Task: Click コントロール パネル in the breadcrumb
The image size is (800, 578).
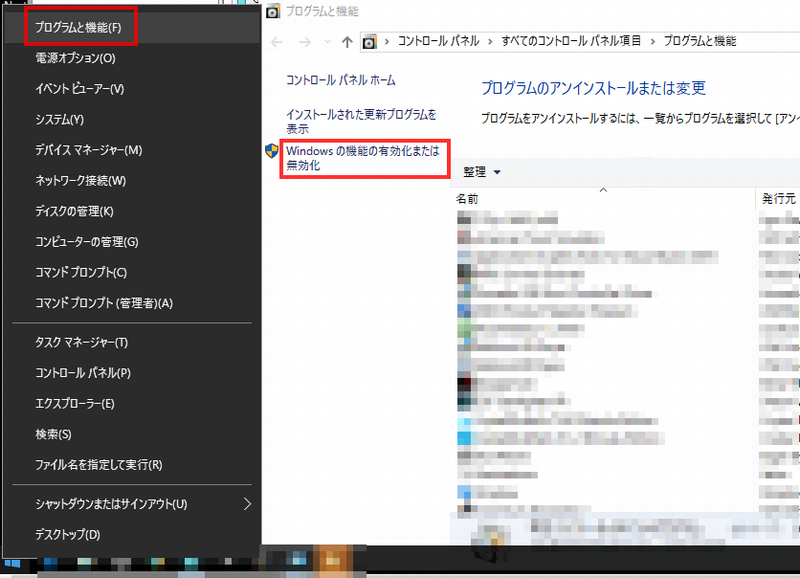Action: pyautogui.click(x=438, y=41)
